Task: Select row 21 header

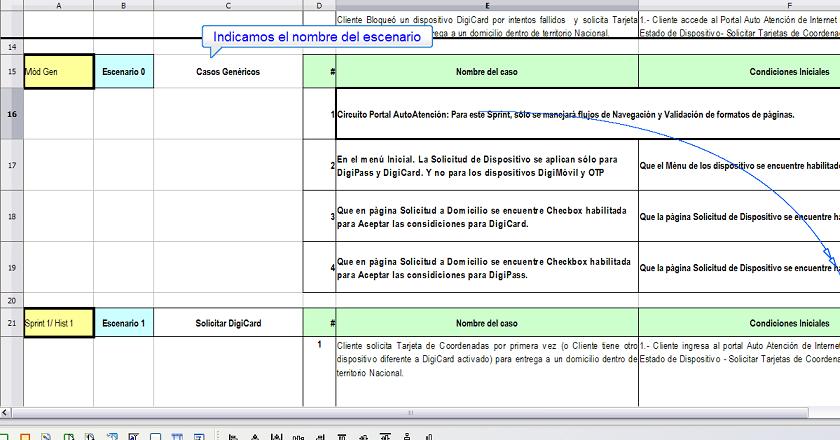Action: [x=12, y=323]
